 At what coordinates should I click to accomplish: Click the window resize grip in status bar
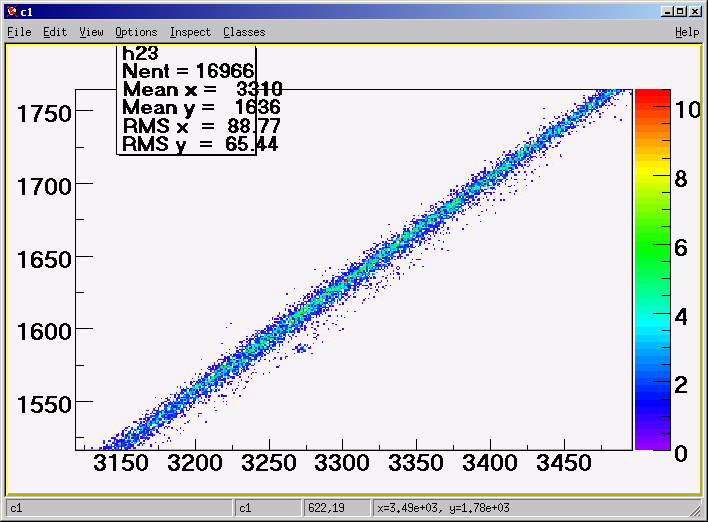pyautogui.click(x=696, y=510)
